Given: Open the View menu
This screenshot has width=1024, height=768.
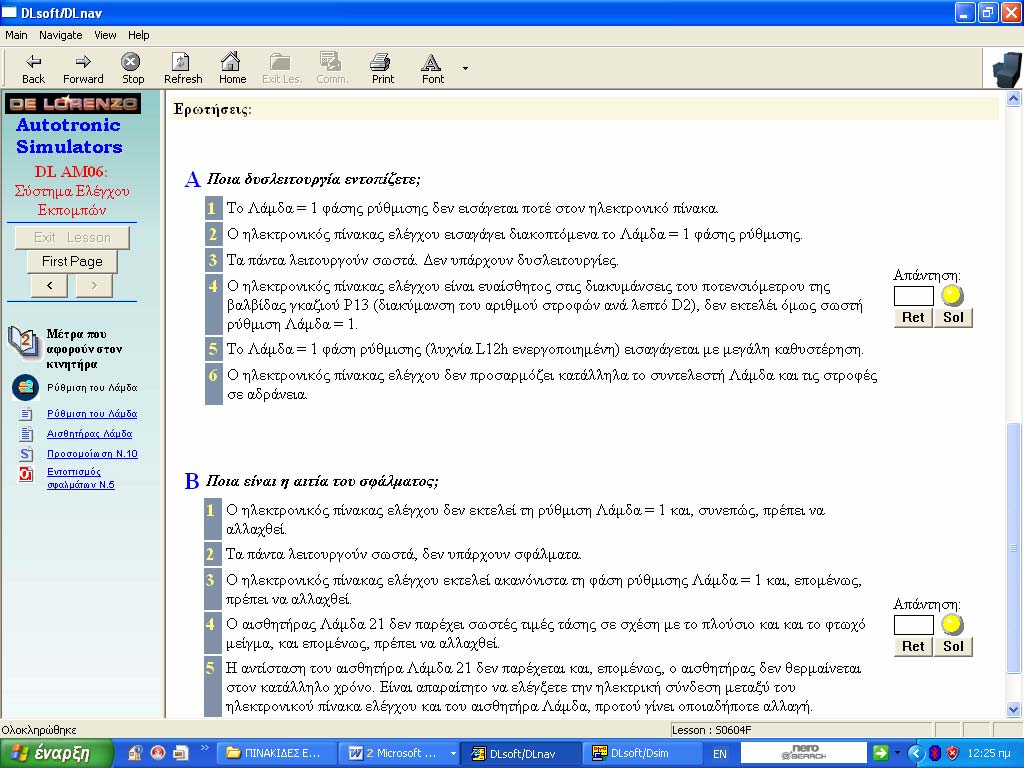Looking at the screenshot, I should [105, 35].
